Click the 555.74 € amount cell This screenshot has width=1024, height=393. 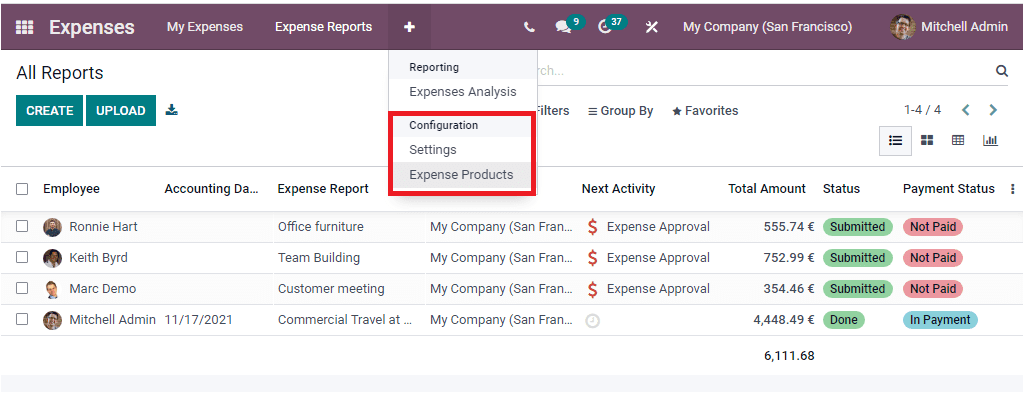click(x=789, y=227)
